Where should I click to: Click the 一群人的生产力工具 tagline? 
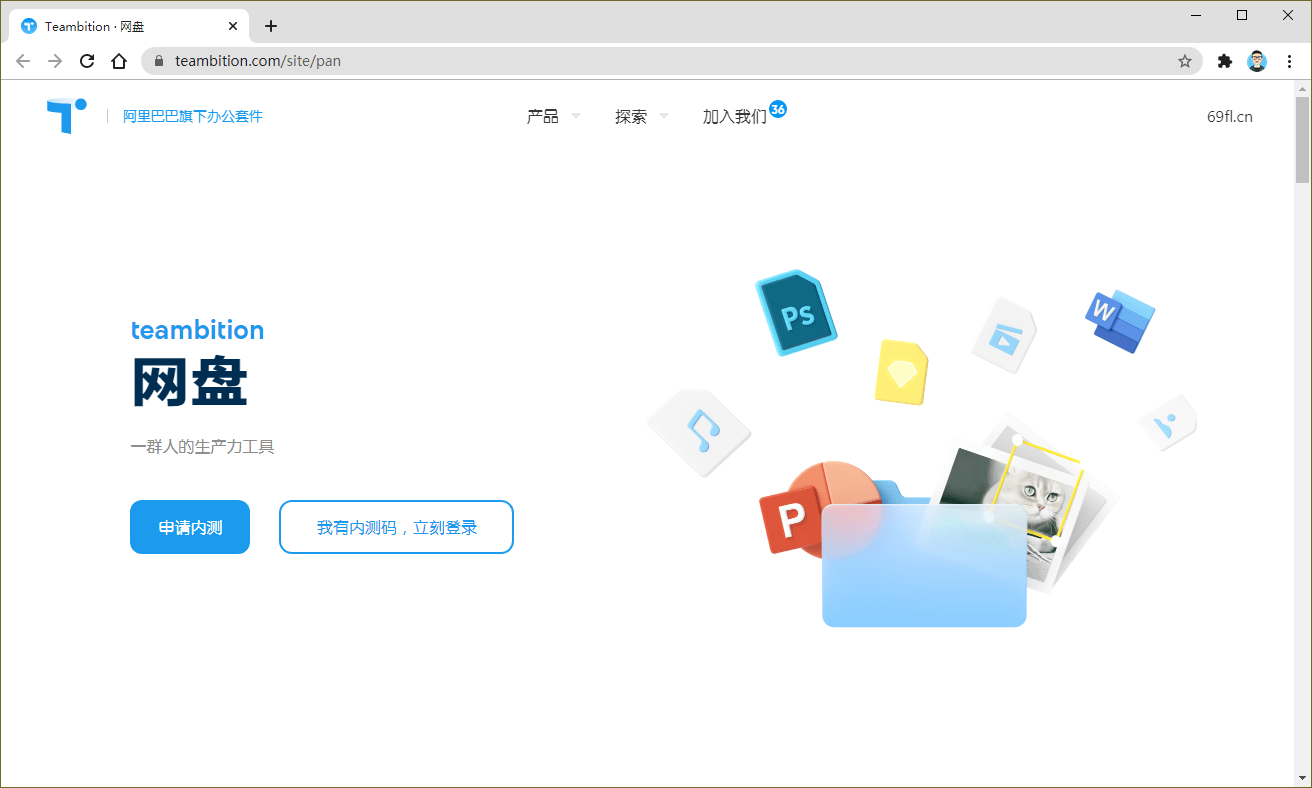coord(202,446)
